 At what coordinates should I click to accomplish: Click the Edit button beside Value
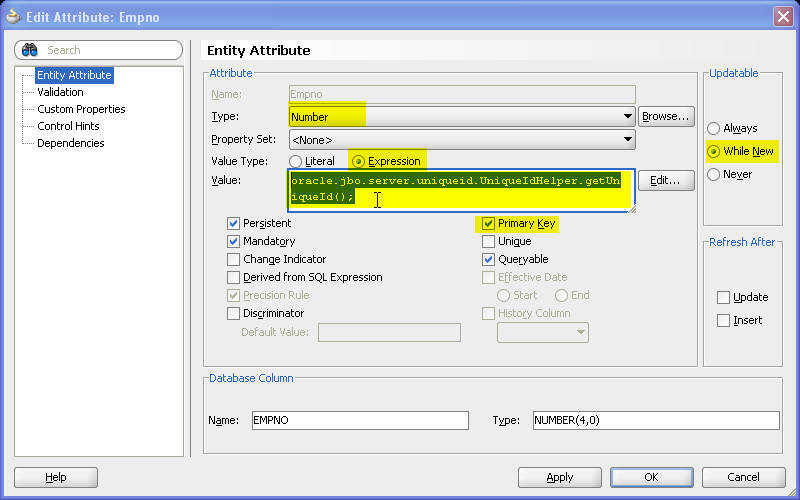tap(666, 181)
